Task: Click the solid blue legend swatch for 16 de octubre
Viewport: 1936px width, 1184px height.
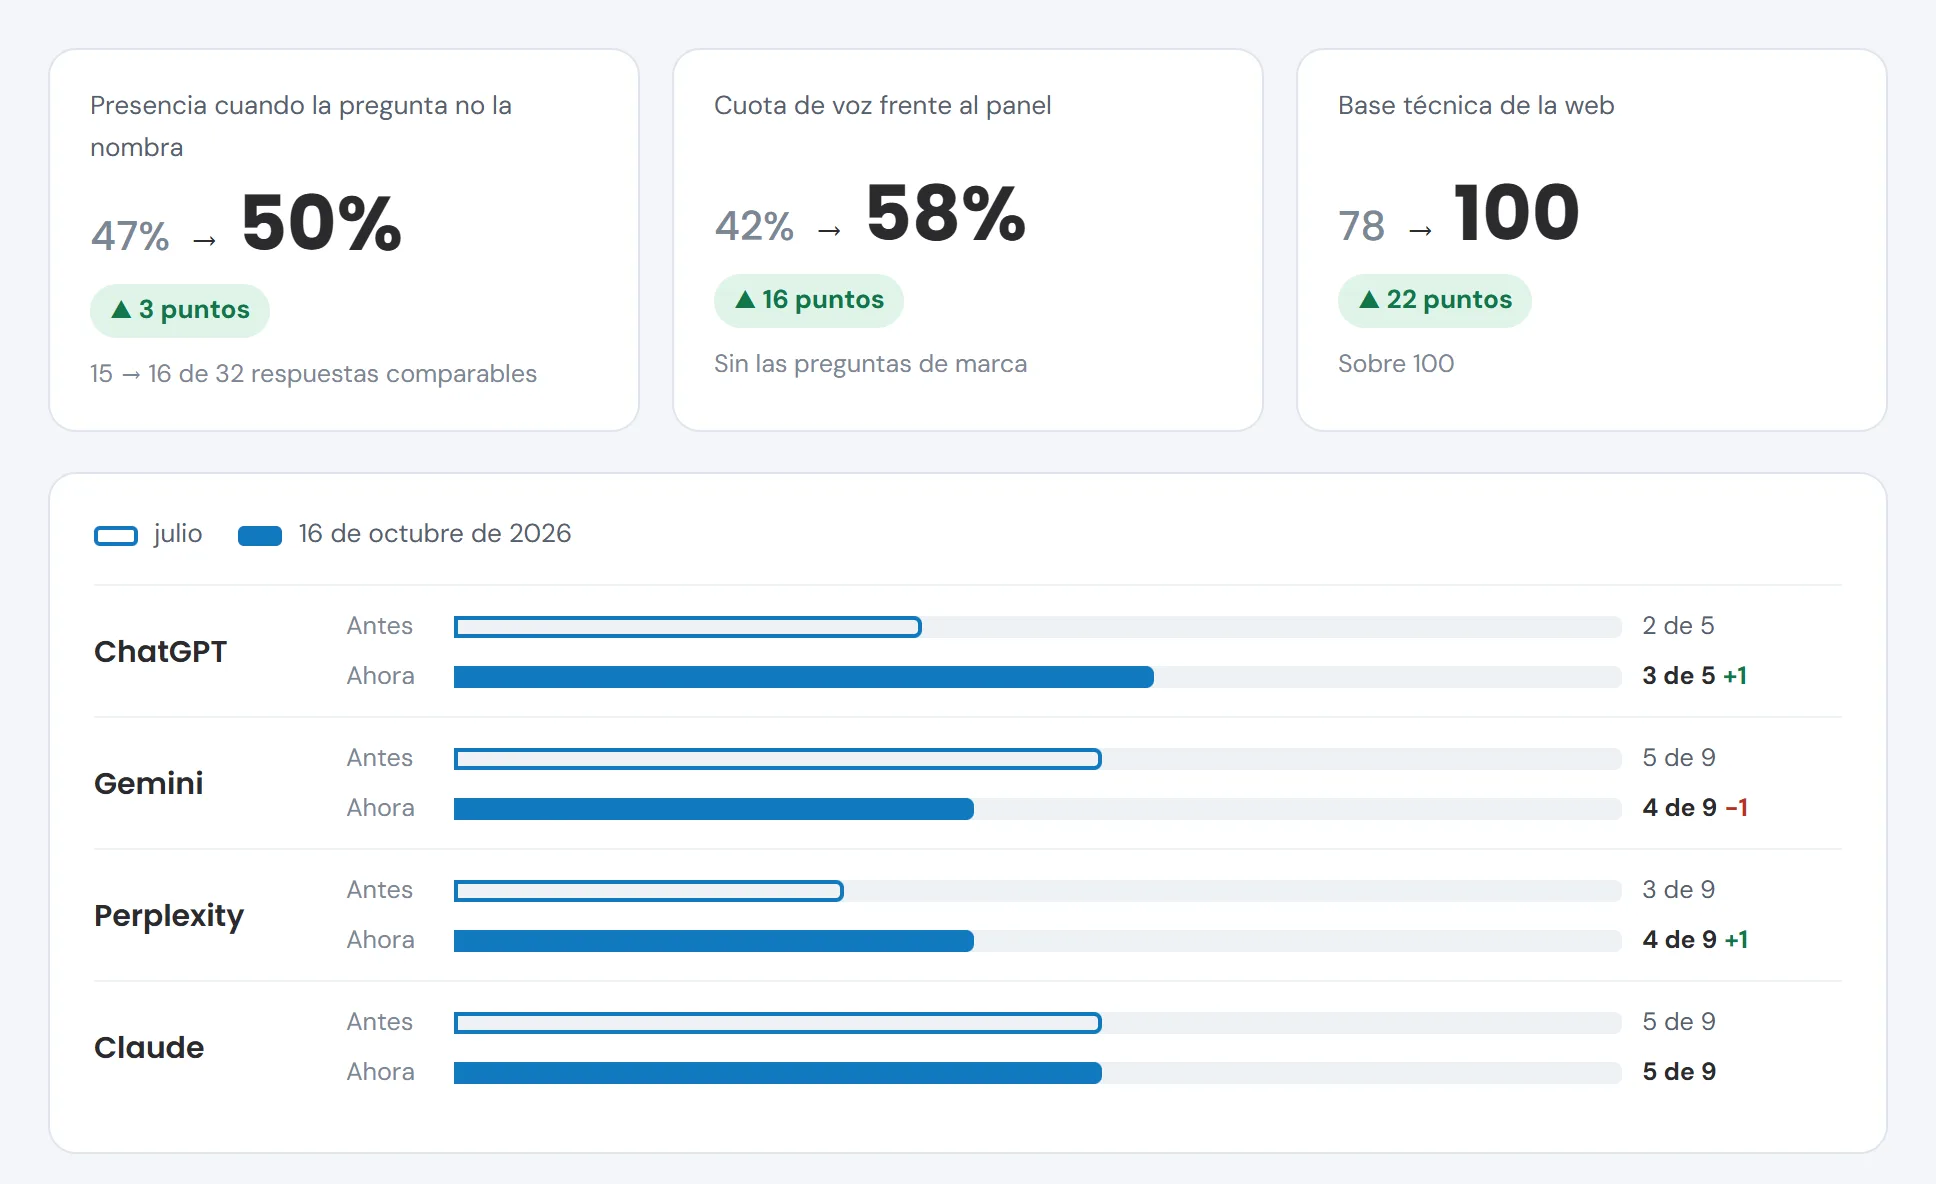Action: click(x=260, y=535)
